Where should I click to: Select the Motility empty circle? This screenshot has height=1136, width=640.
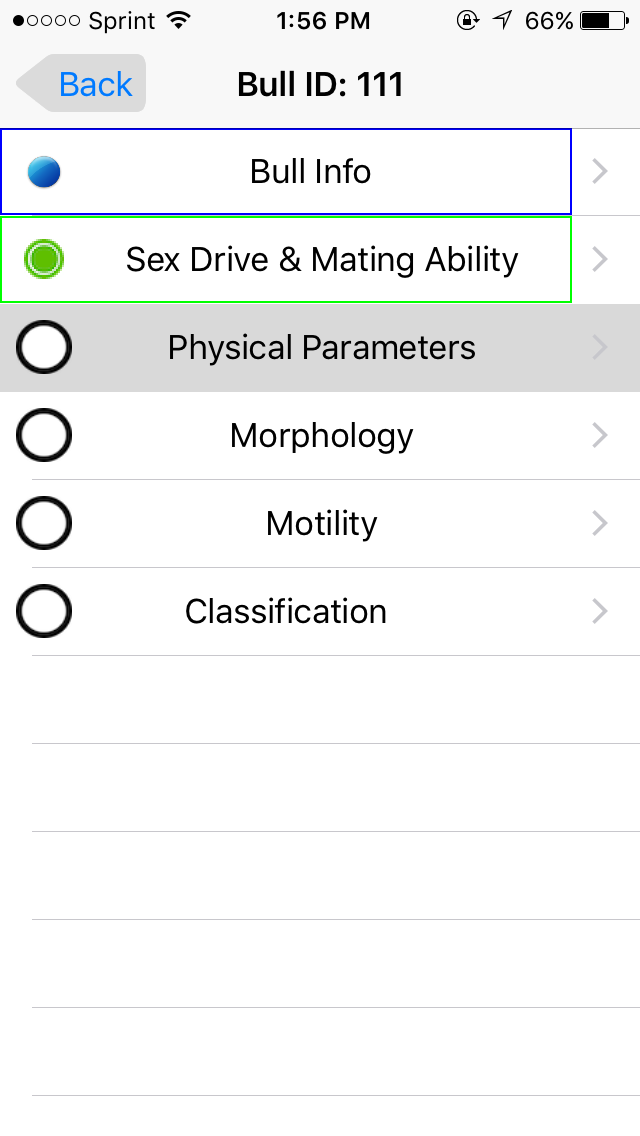click(x=44, y=524)
